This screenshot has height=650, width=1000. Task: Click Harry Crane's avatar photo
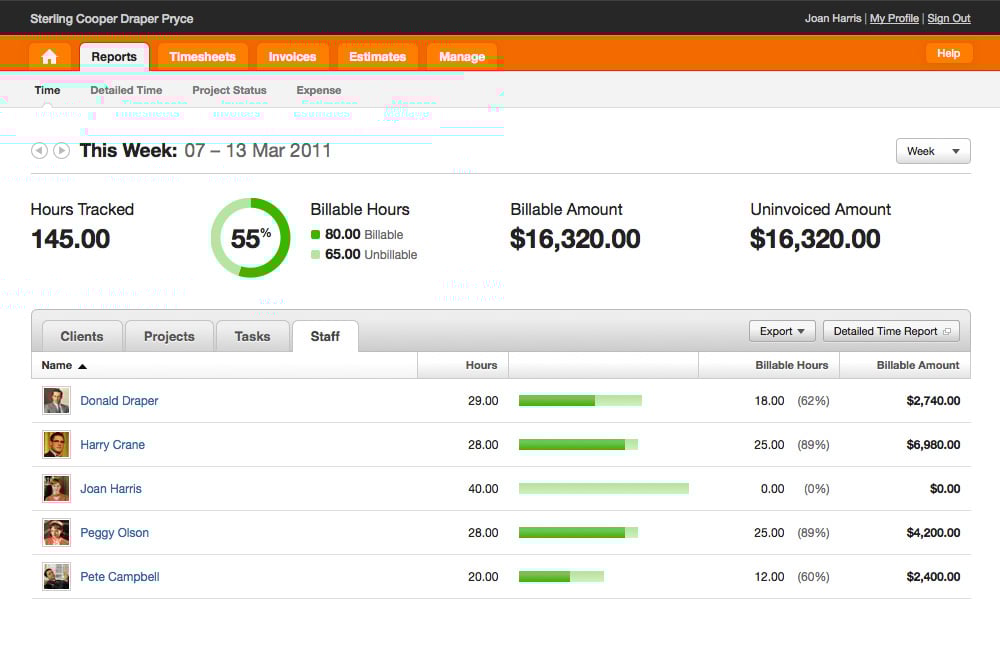(x=56, y=445)
